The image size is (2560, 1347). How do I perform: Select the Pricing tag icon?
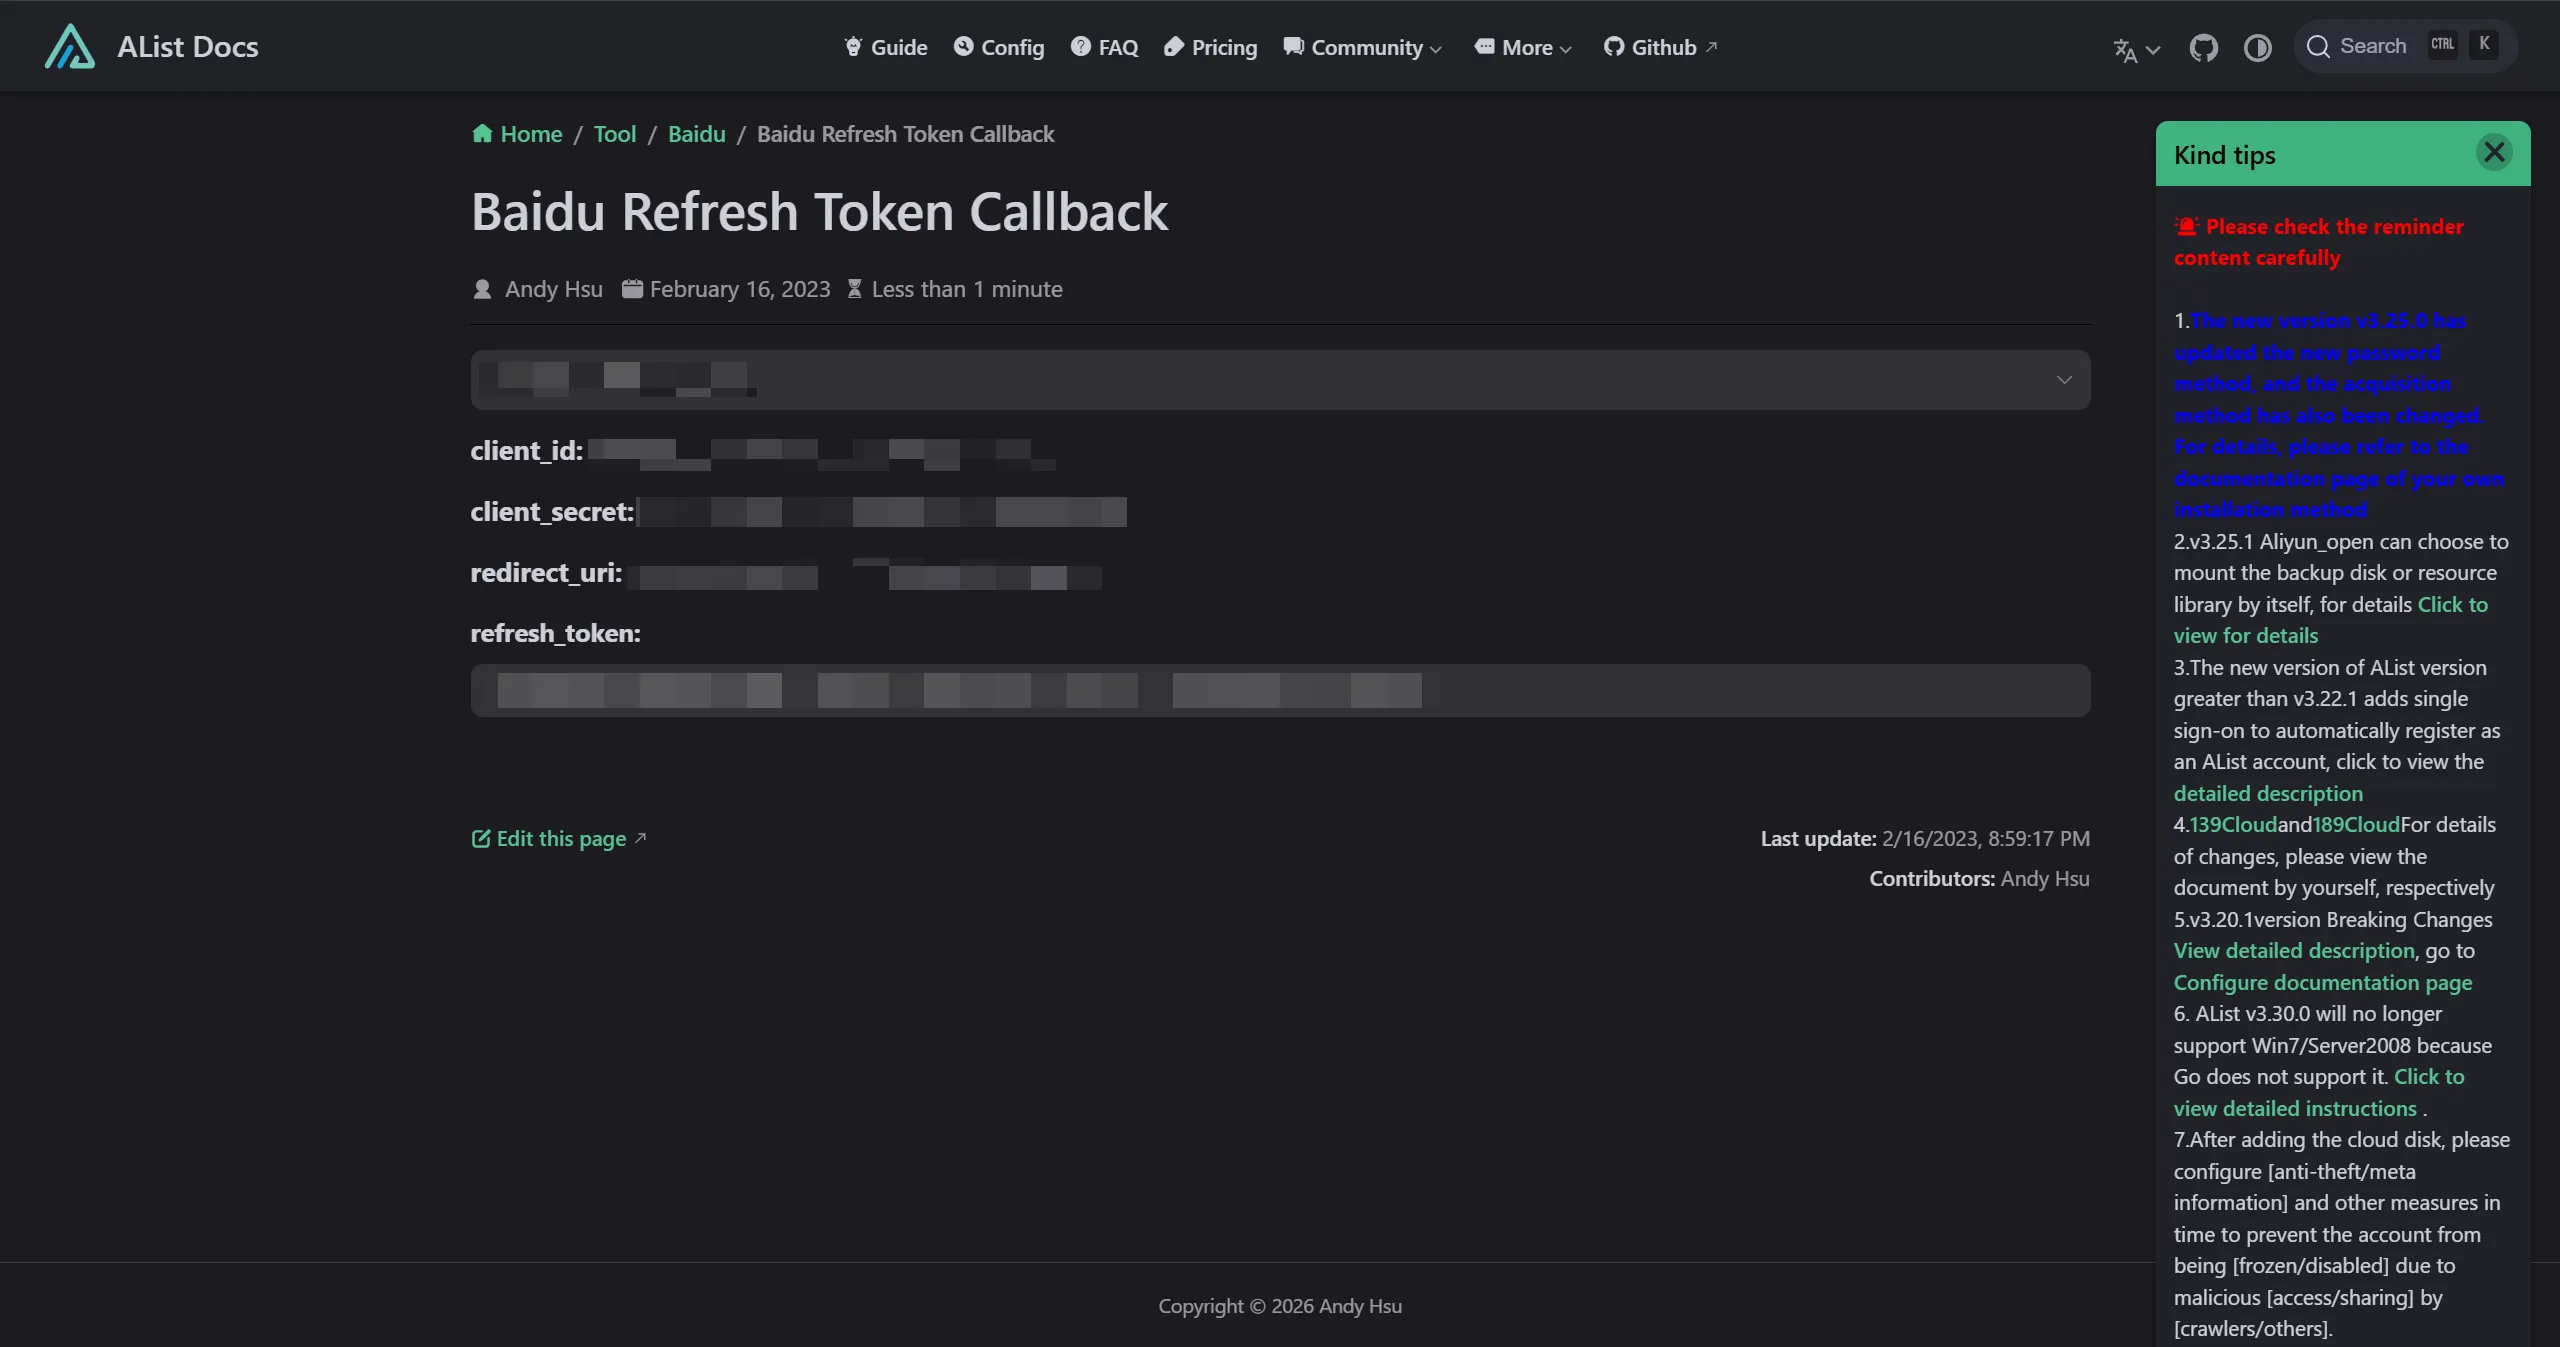click(1175, 46)
